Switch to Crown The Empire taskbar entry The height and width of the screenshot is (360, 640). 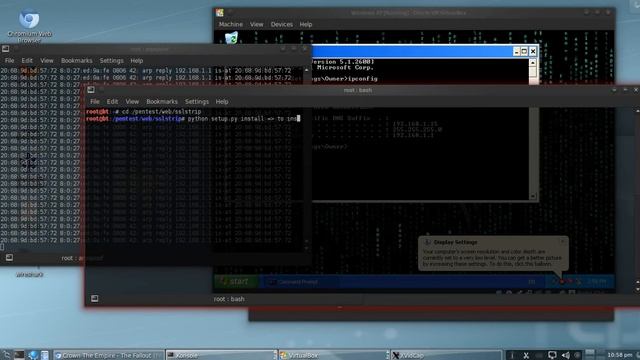[x=108, y=356]
